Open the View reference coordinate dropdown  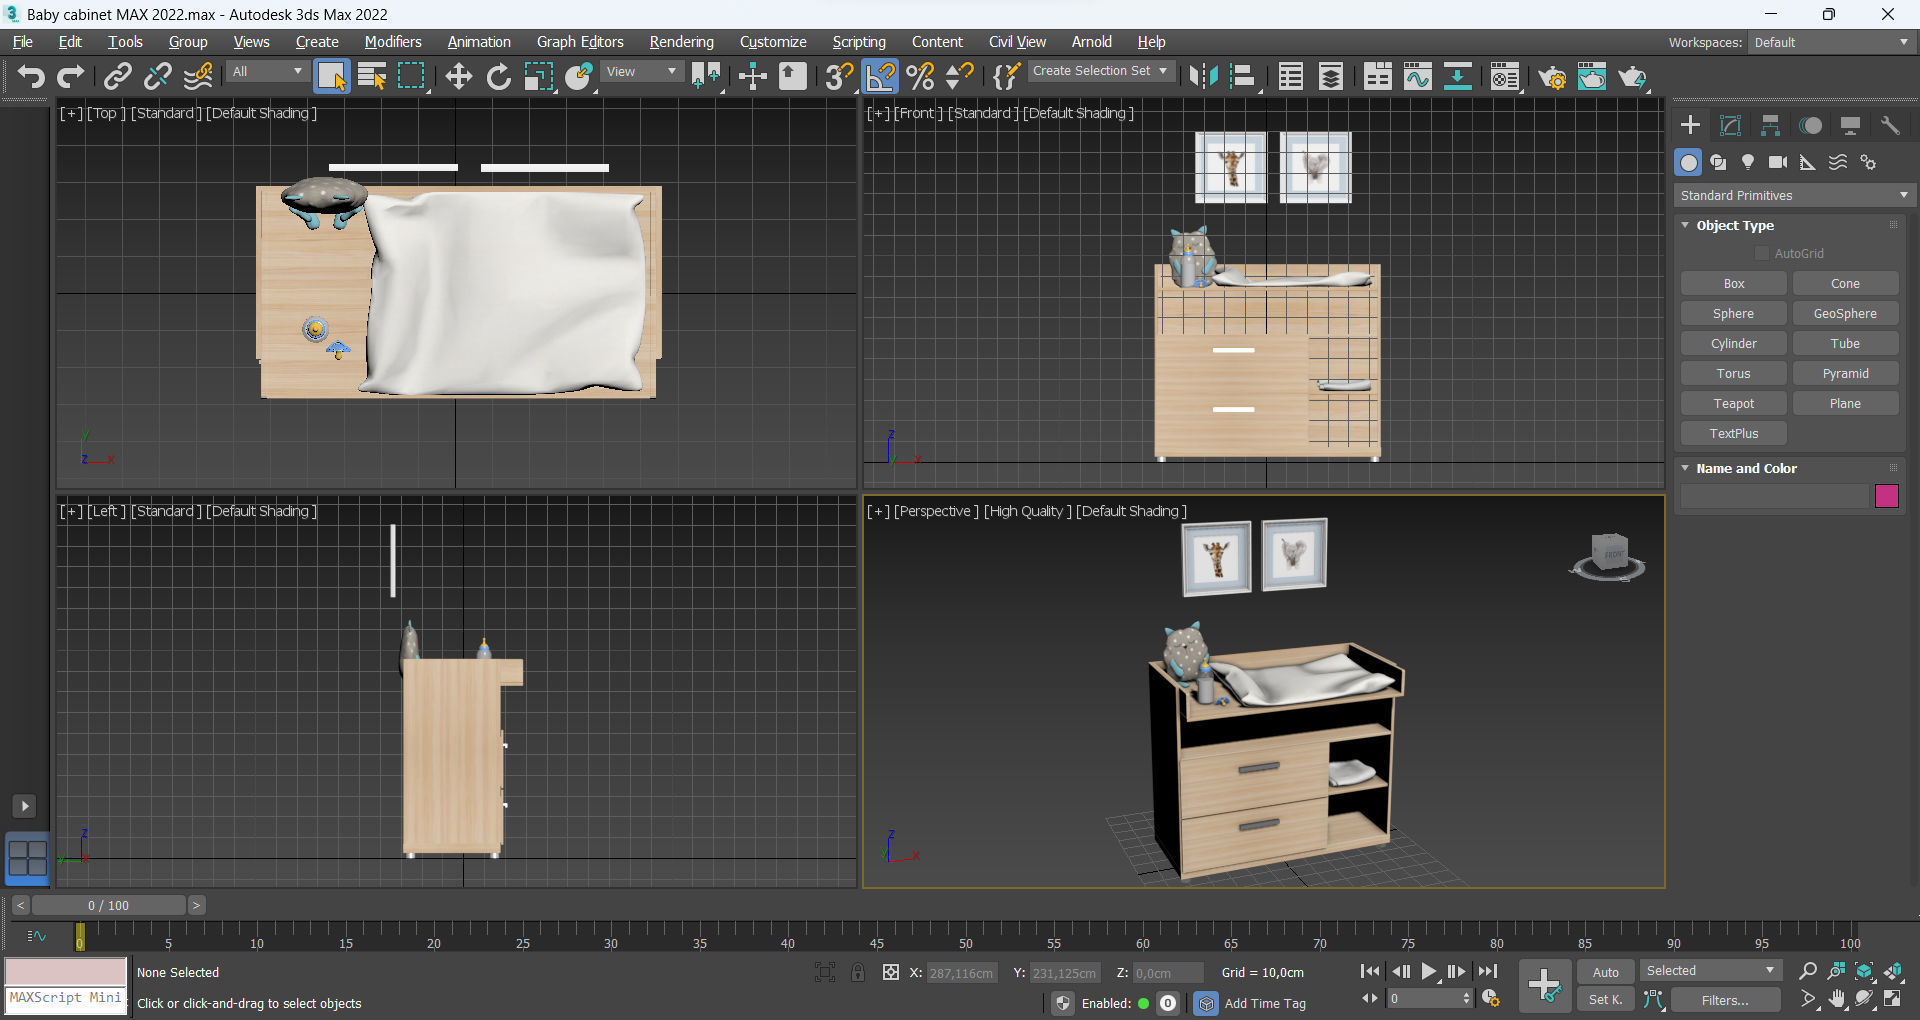click(x=642, y=72)
